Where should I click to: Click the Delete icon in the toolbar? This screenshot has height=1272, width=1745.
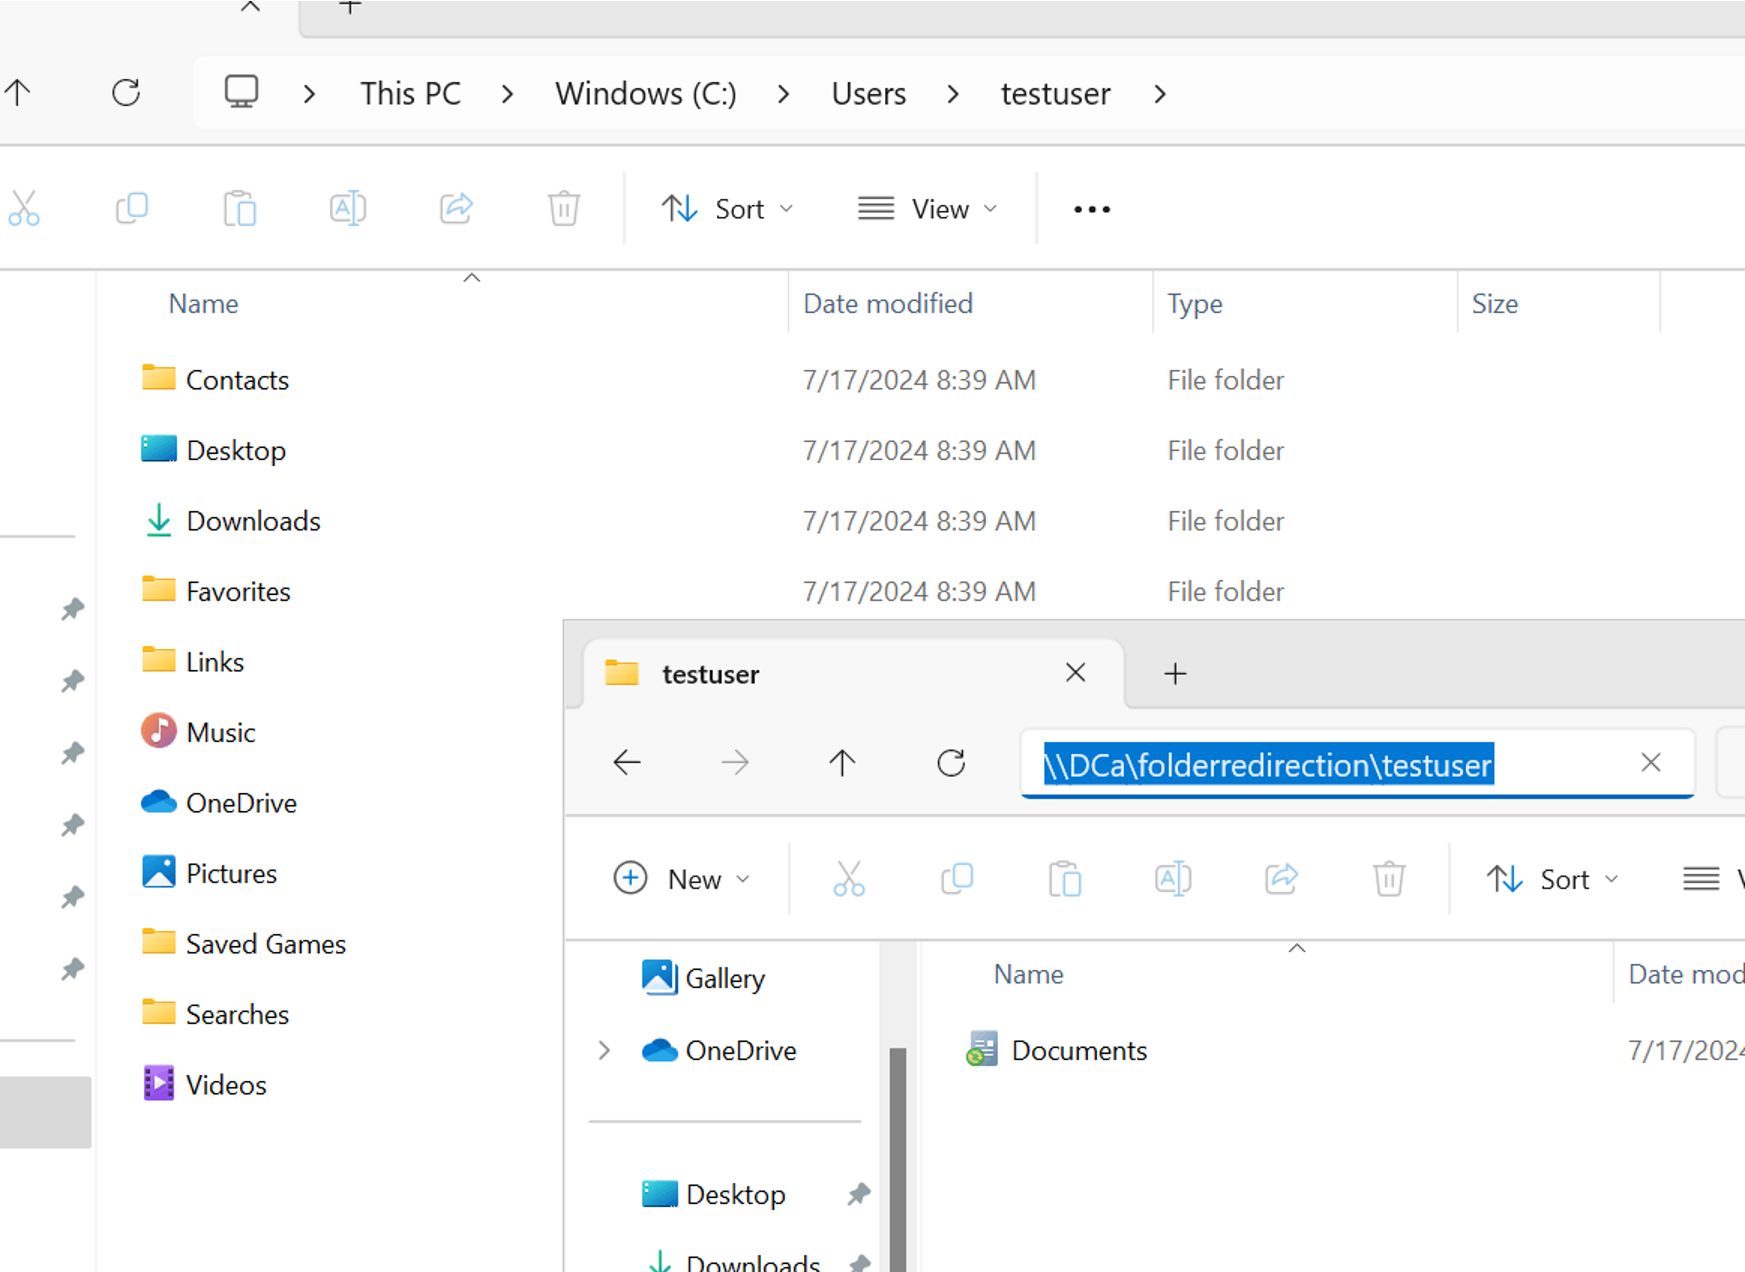[x=563, y=208]
